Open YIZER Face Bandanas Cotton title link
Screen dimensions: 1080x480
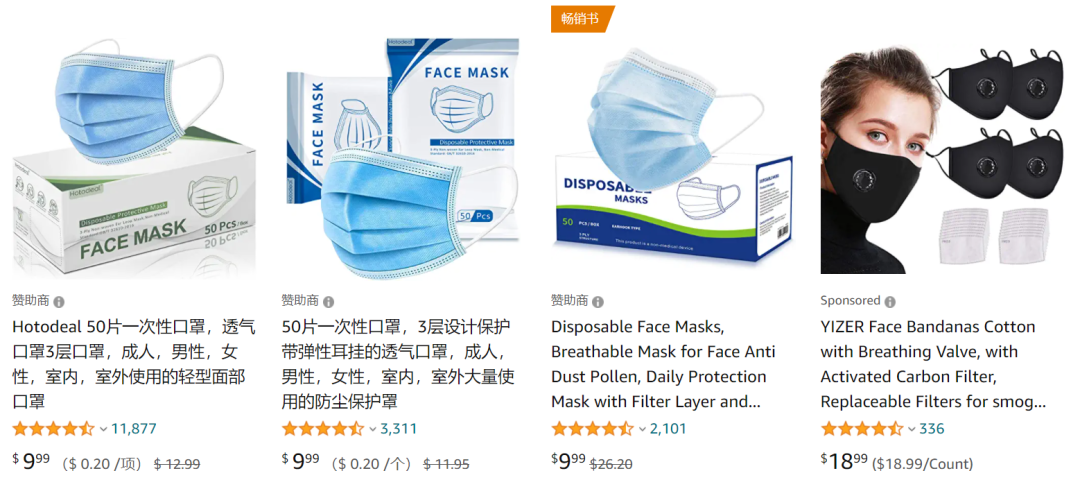click(933, 364)
